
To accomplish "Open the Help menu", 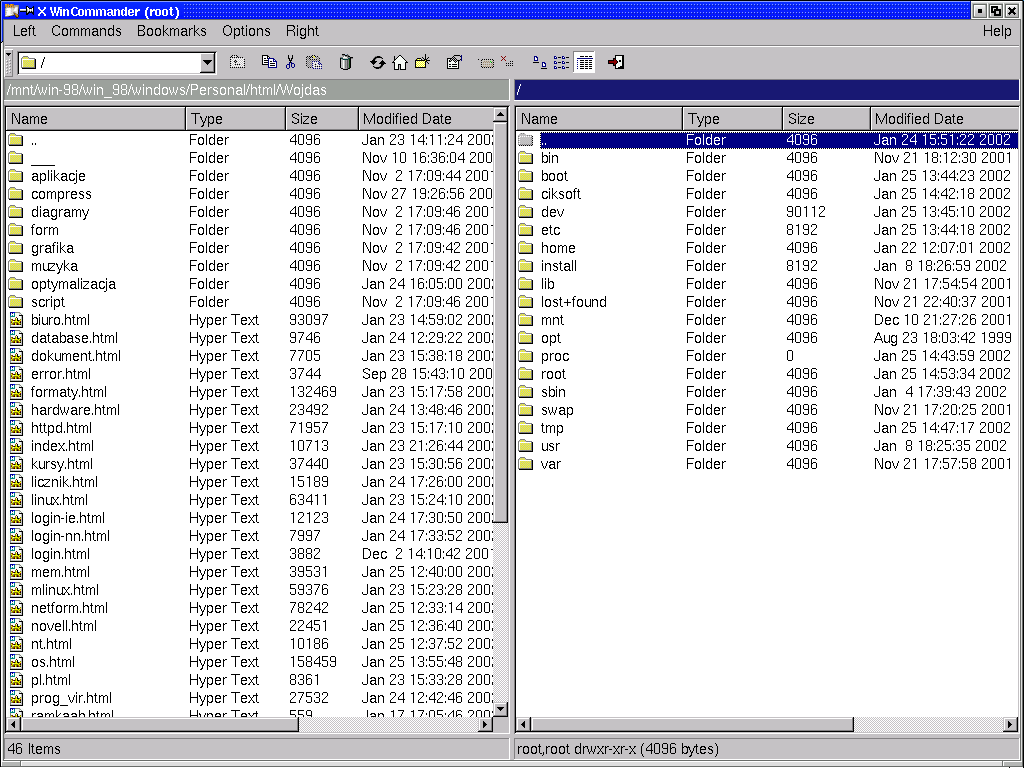I will (x=997, y=31).
